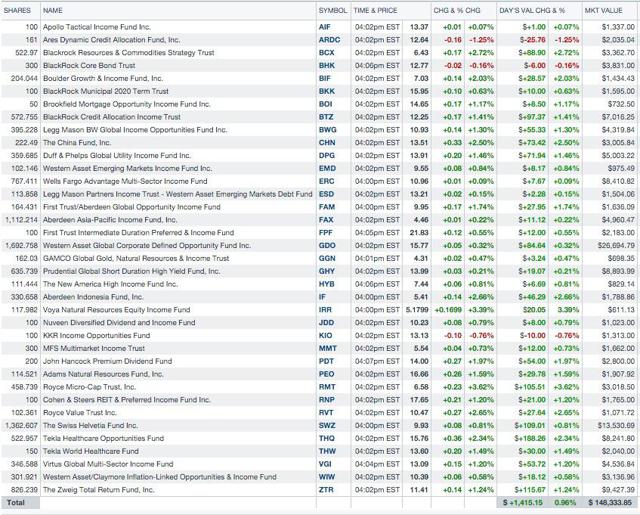Open the GDO ticker link

(x=327, y=246)
